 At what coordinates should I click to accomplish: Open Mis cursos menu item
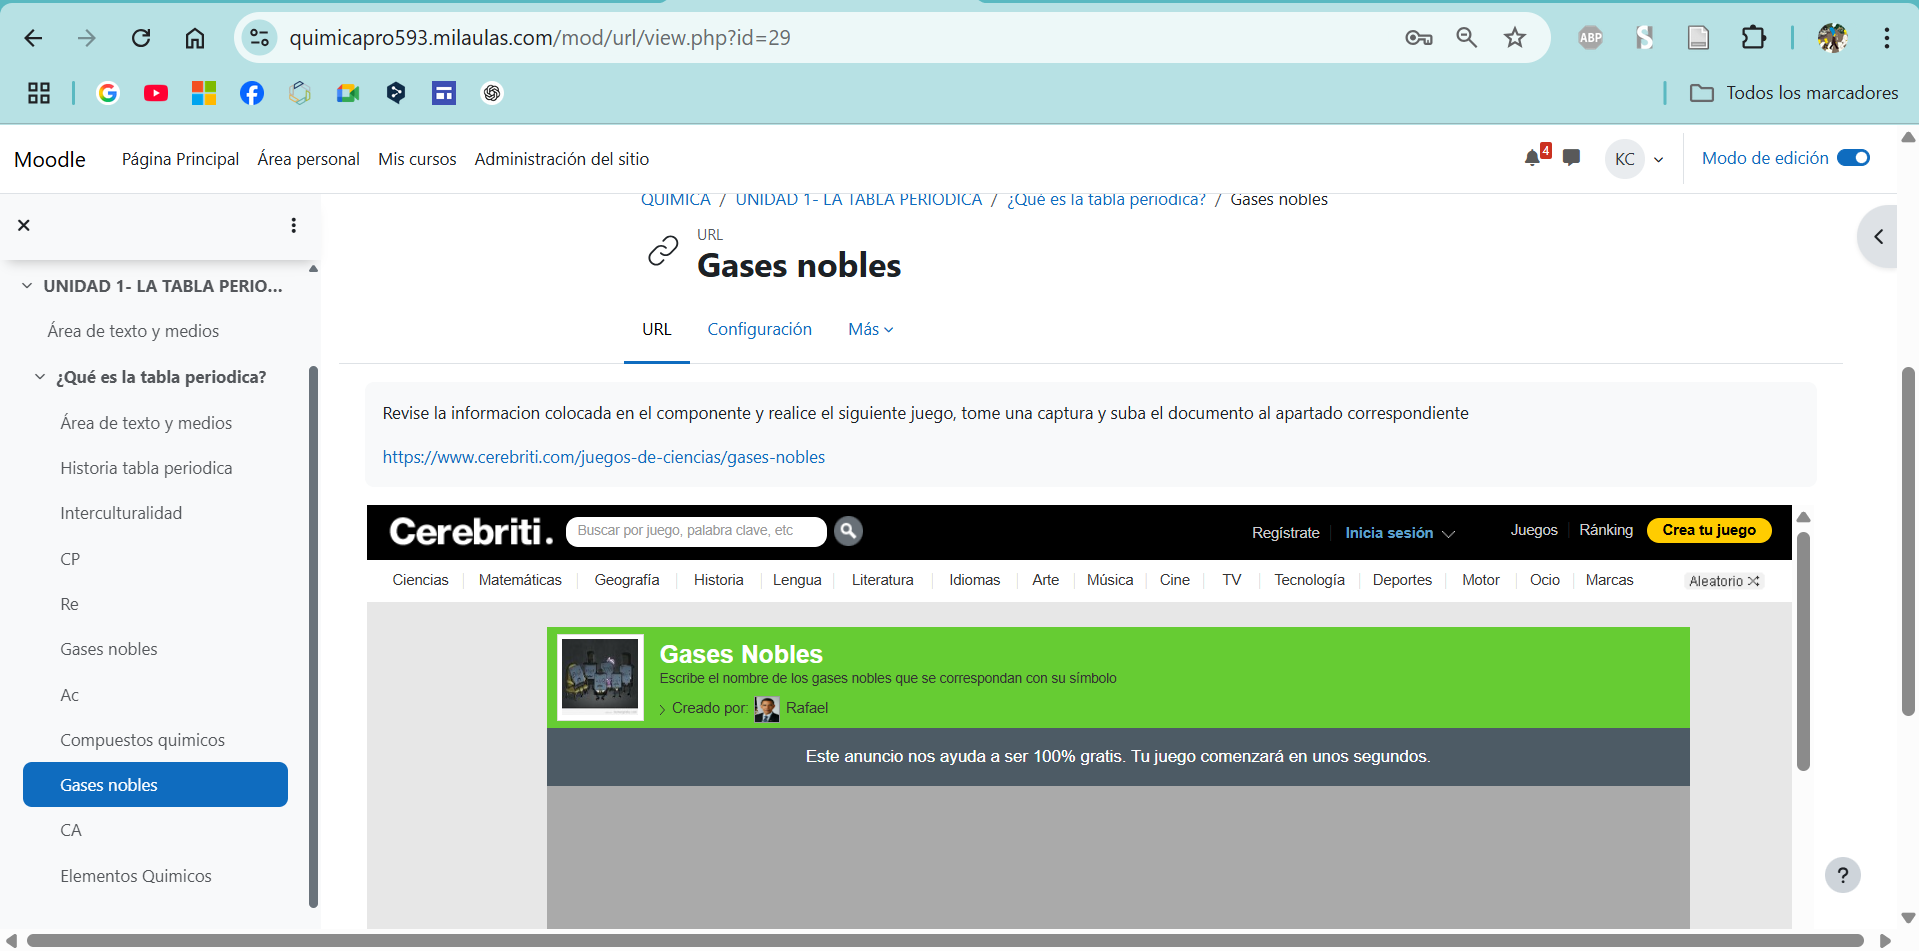click(x=417, y=159)
